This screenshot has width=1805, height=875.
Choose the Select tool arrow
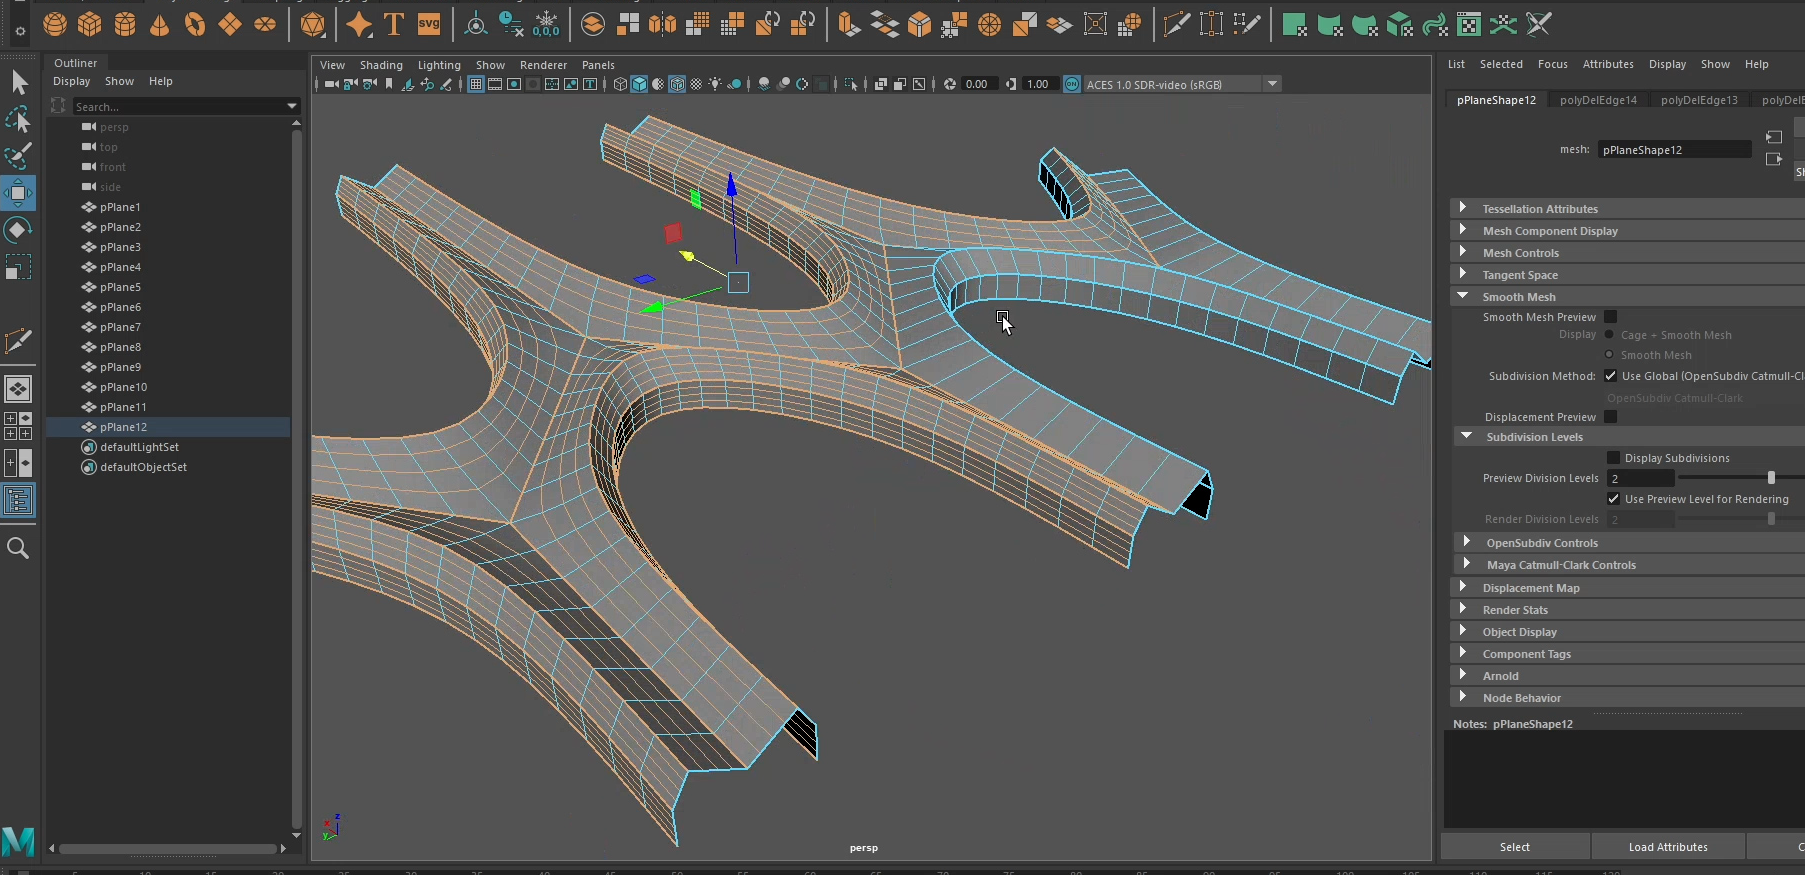[18, 82]
